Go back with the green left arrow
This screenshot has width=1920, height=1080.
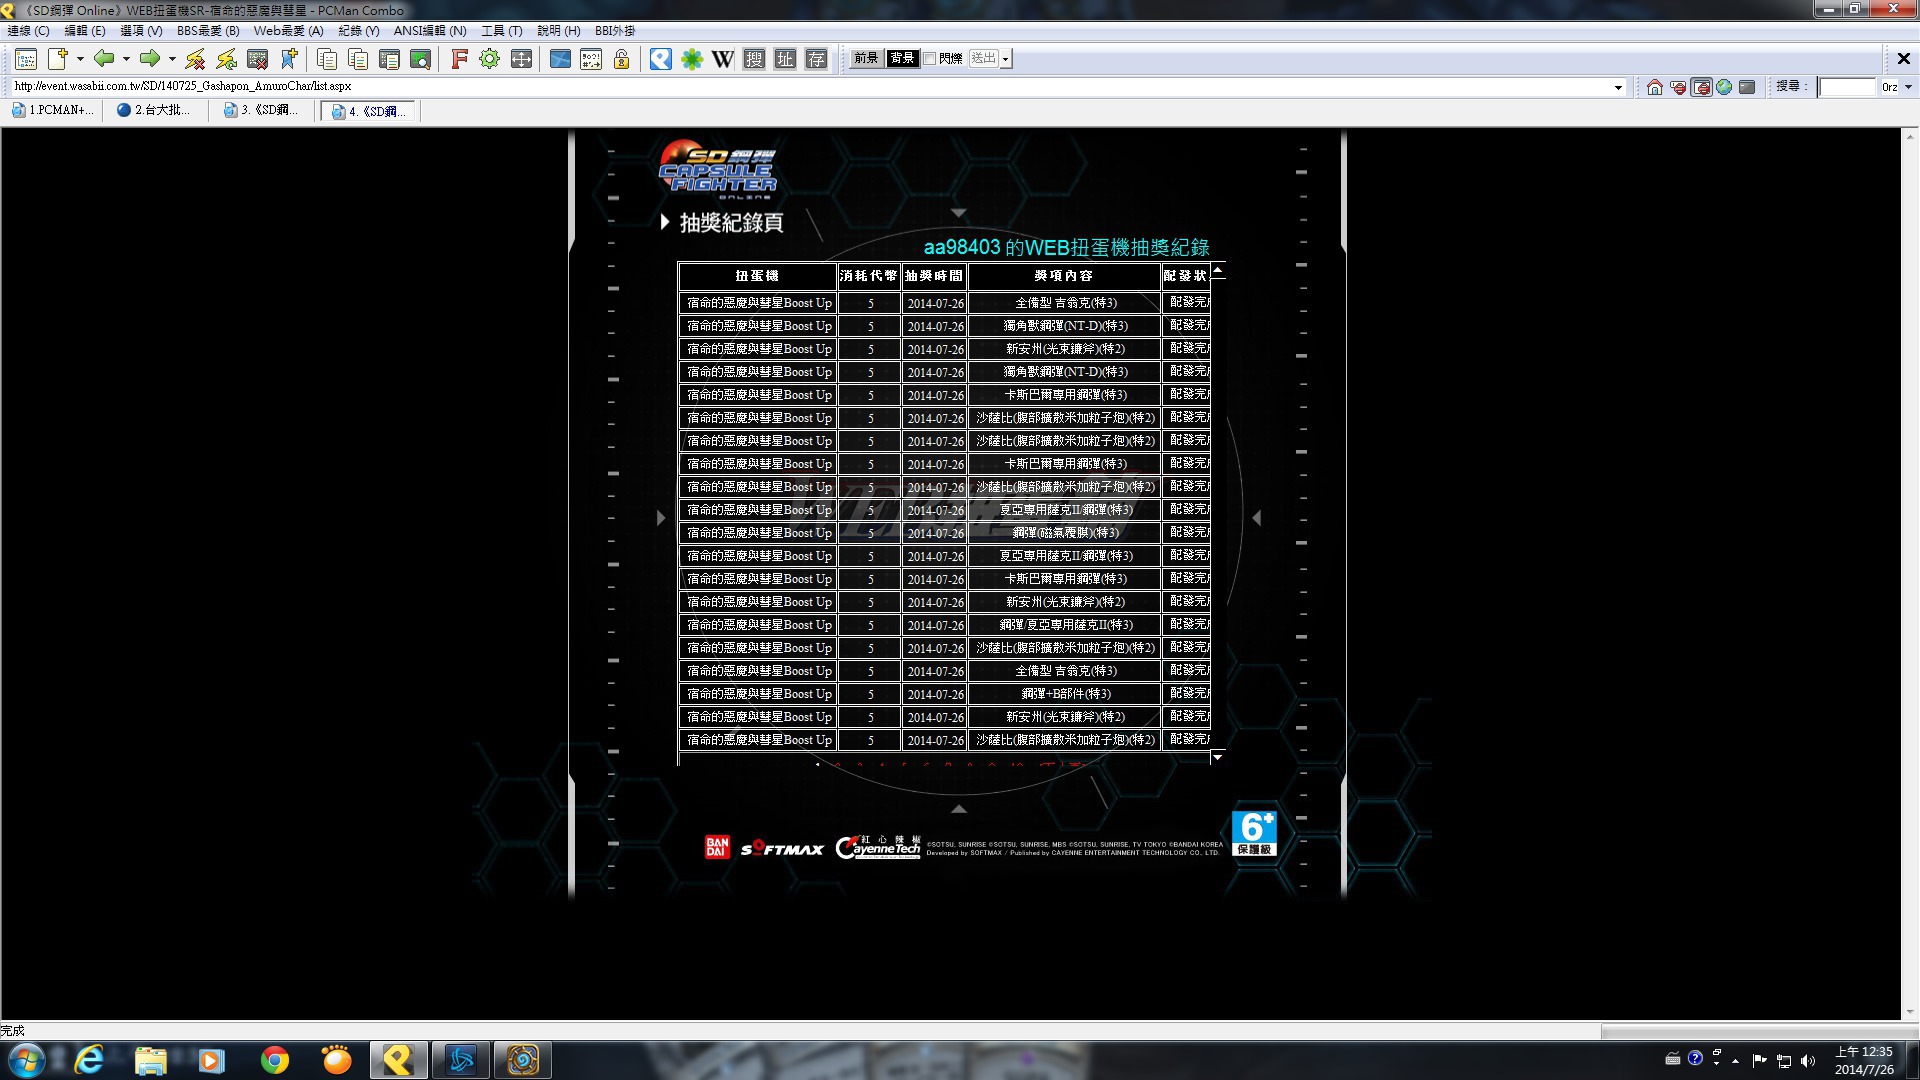104,59
